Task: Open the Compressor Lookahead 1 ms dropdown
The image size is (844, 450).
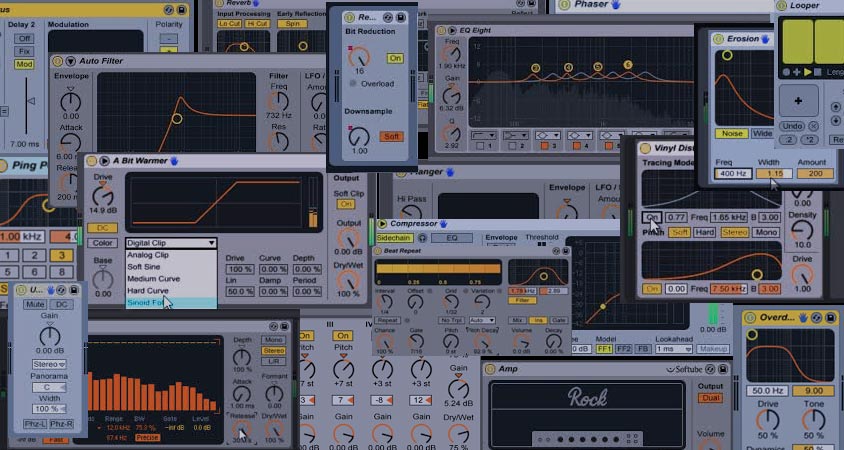Action: click(x=673, y=349)
